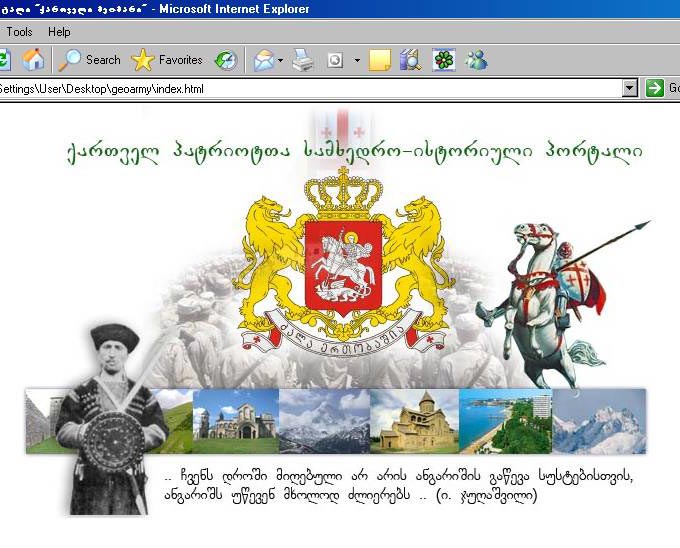Open the Messenger people icon

(x=476, y=60)
